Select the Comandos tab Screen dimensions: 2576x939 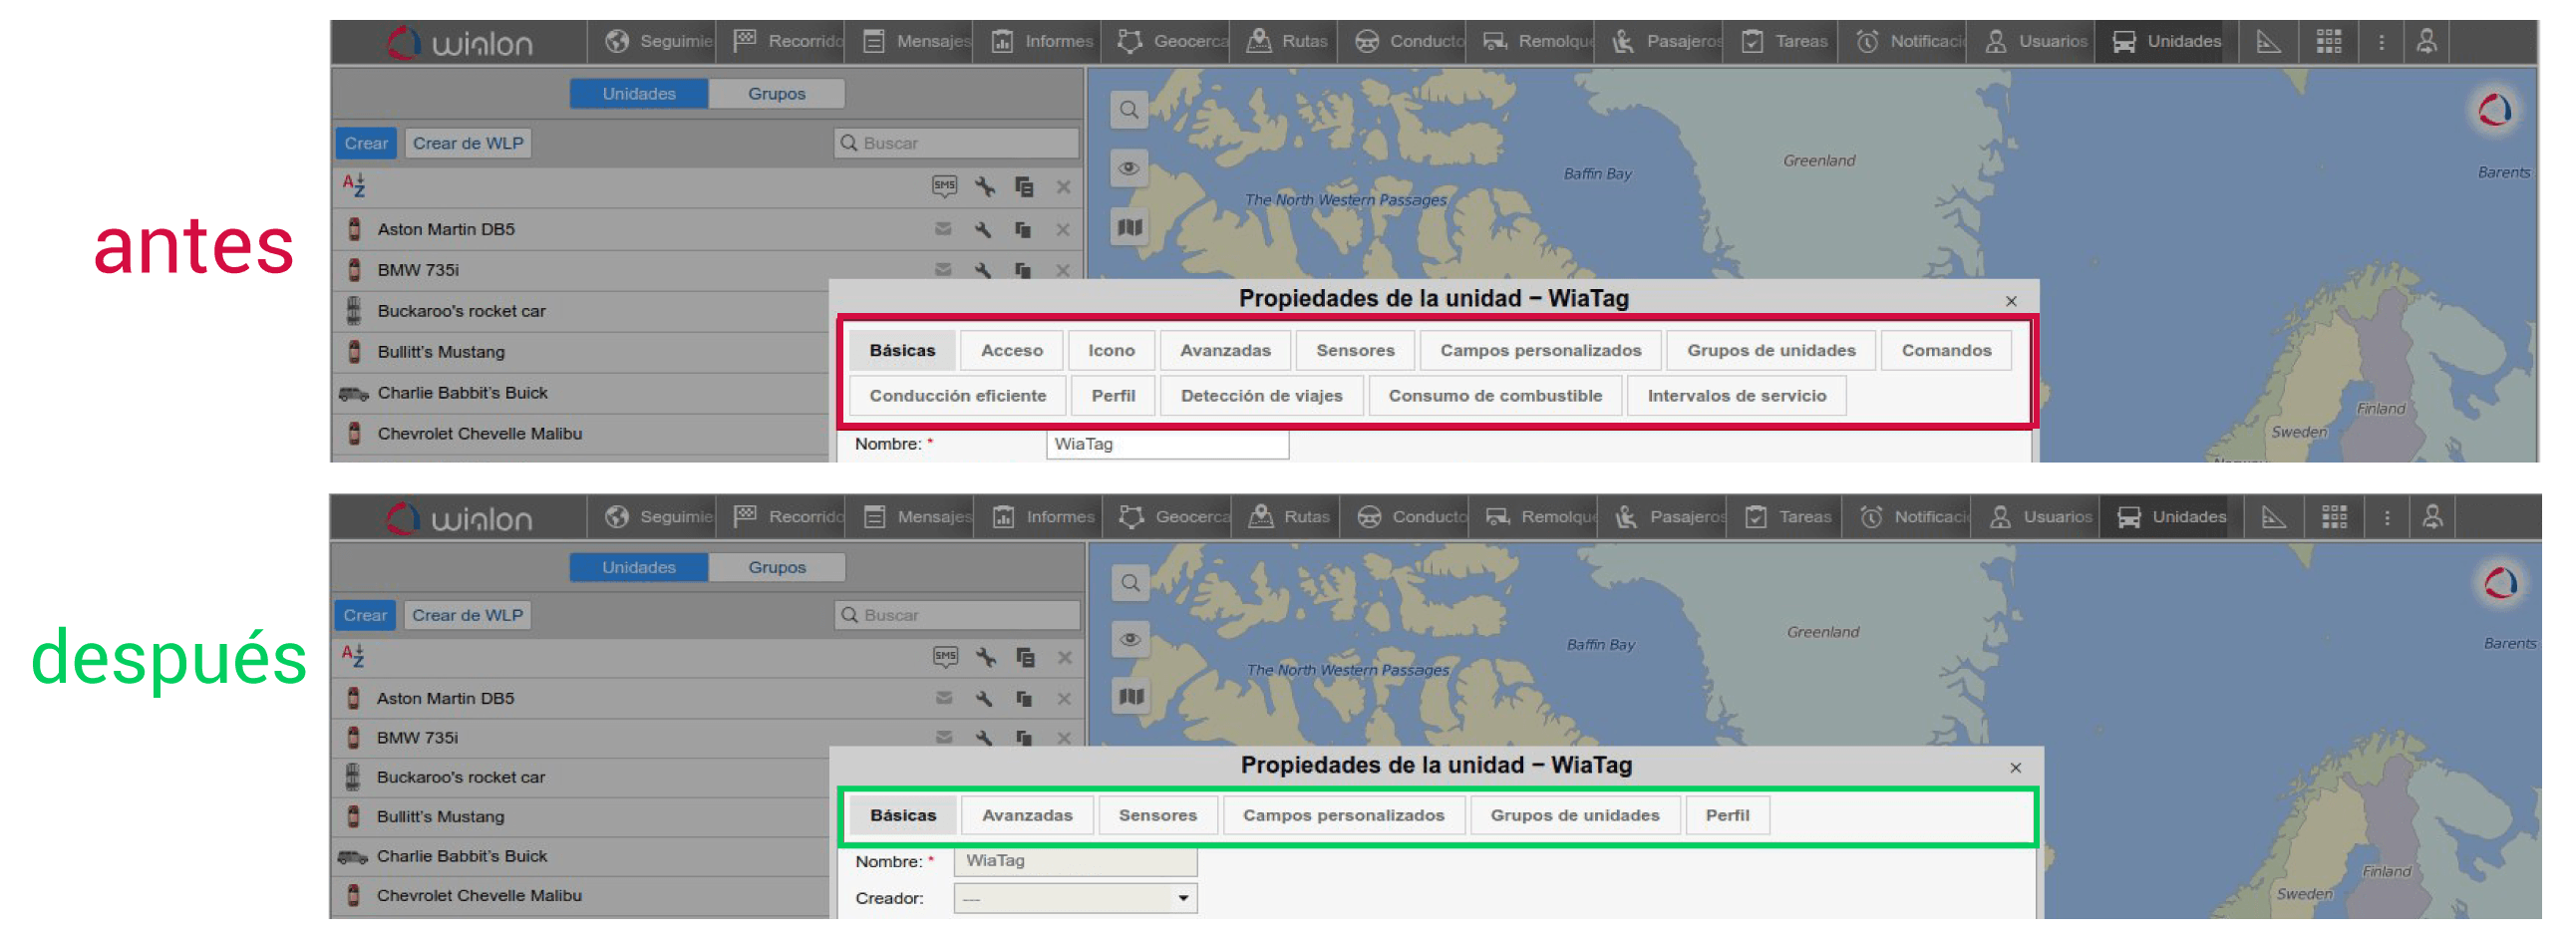pos(1945,351)
